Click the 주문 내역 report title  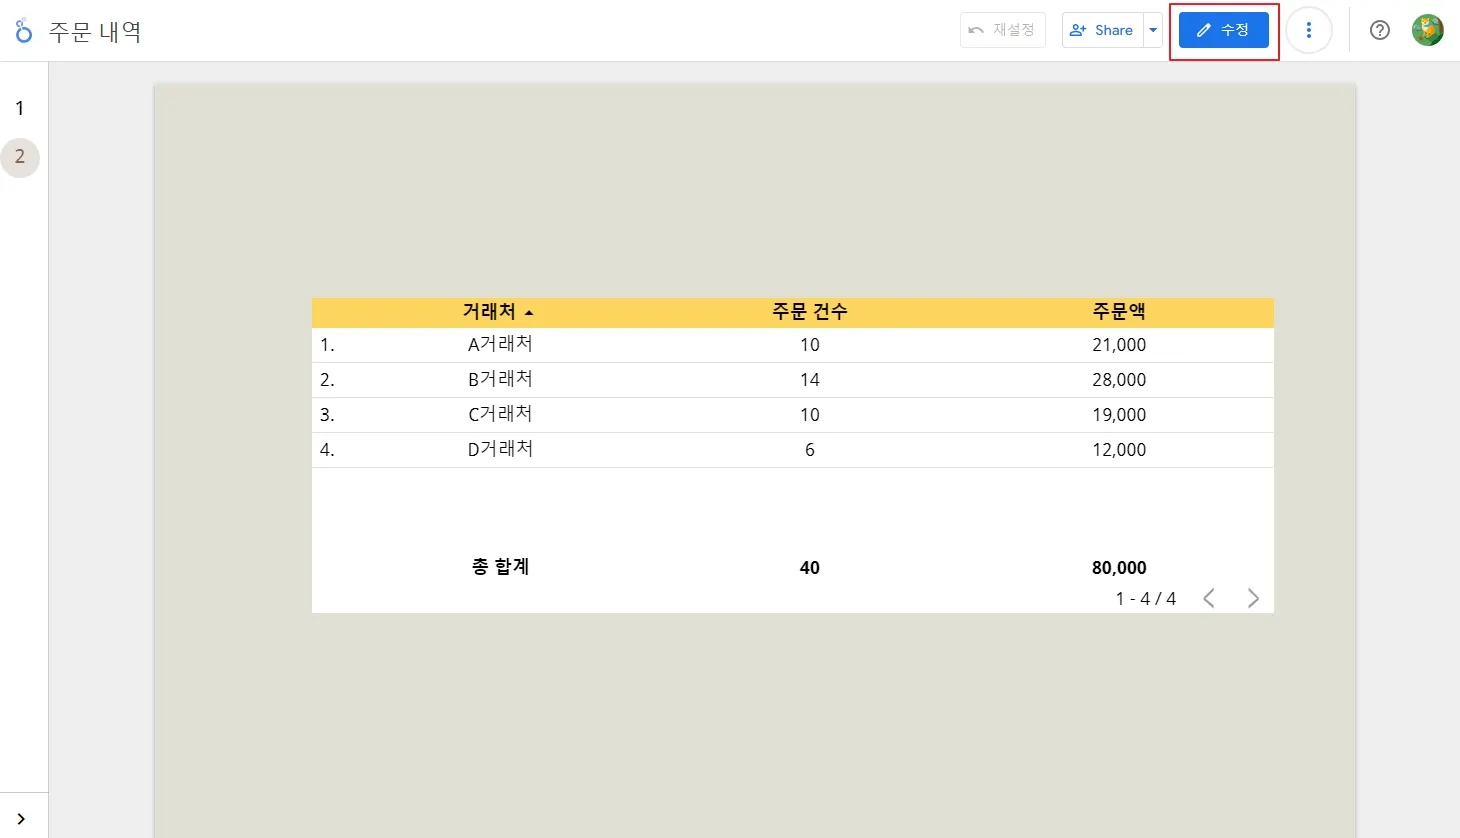click(x=95, y=32)
